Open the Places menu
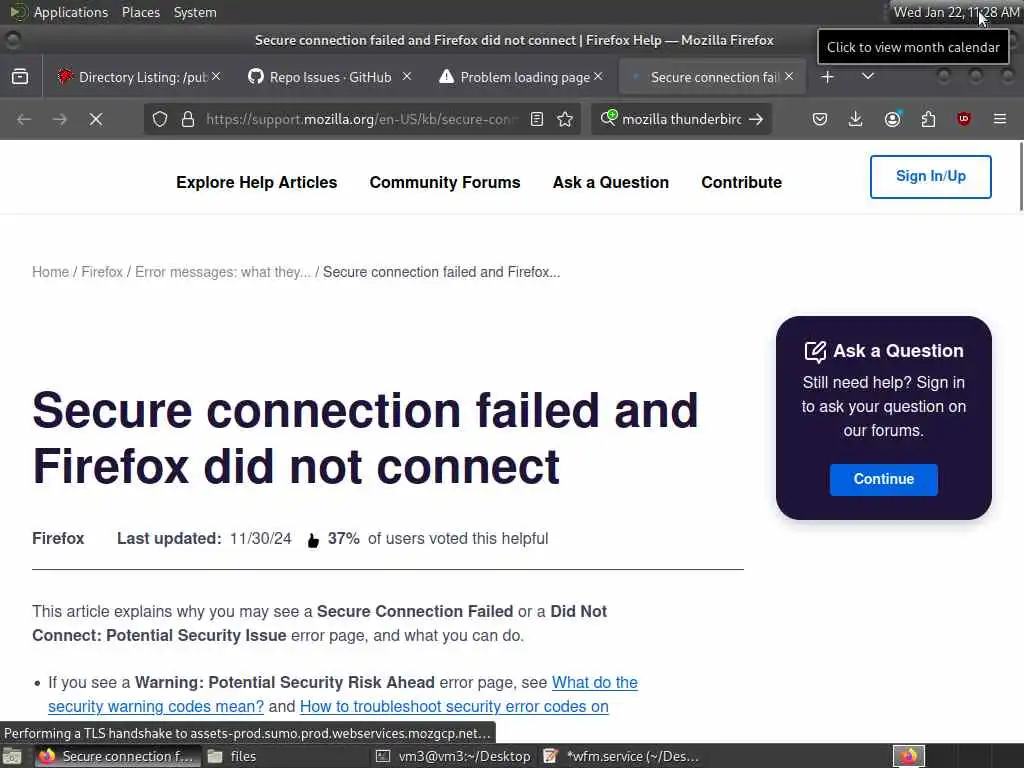The width and height of the screenshot is (1024, 768). coord(140,12)
